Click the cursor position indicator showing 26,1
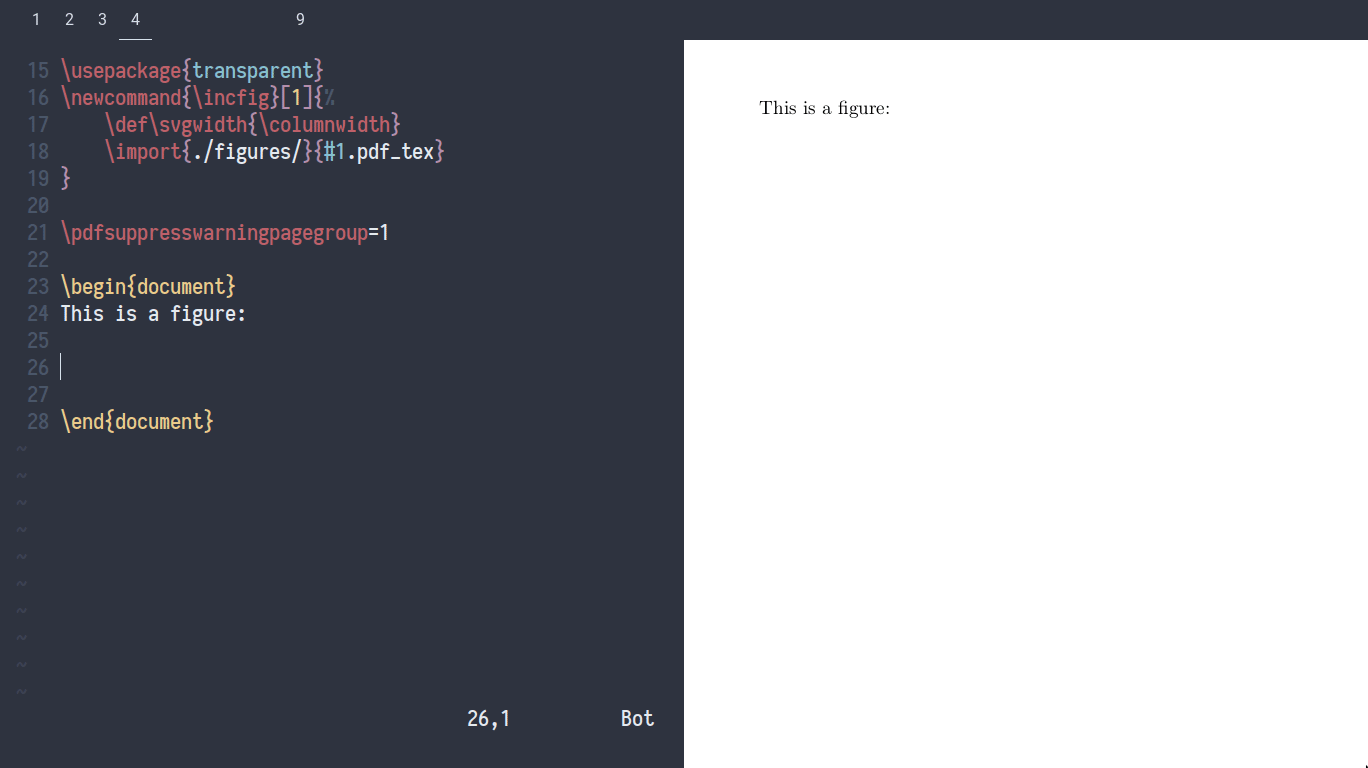 point(488,718)
